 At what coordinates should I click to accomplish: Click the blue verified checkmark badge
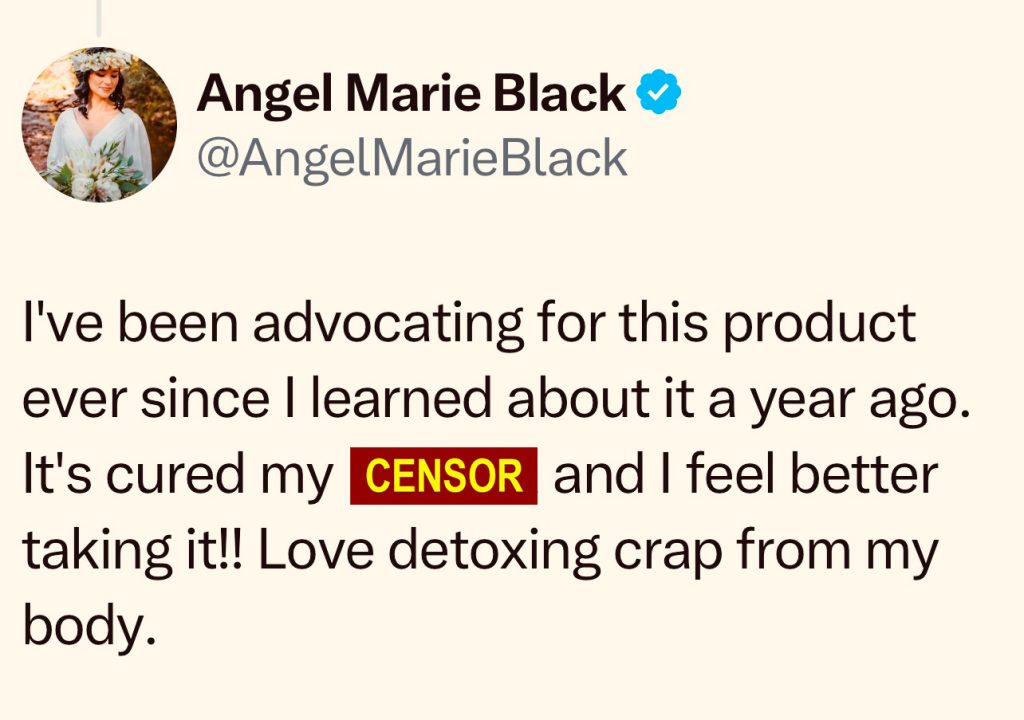[659, 94]
